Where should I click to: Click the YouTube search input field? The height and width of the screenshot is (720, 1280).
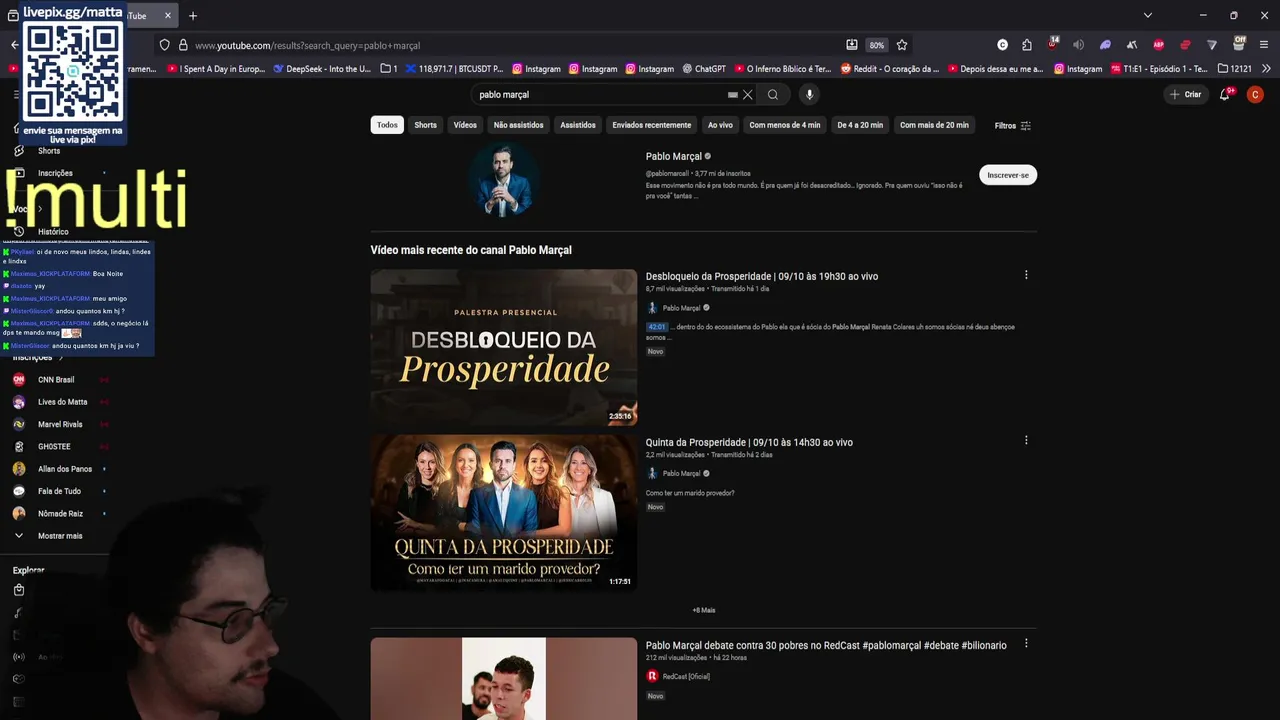tap(600, 95)
